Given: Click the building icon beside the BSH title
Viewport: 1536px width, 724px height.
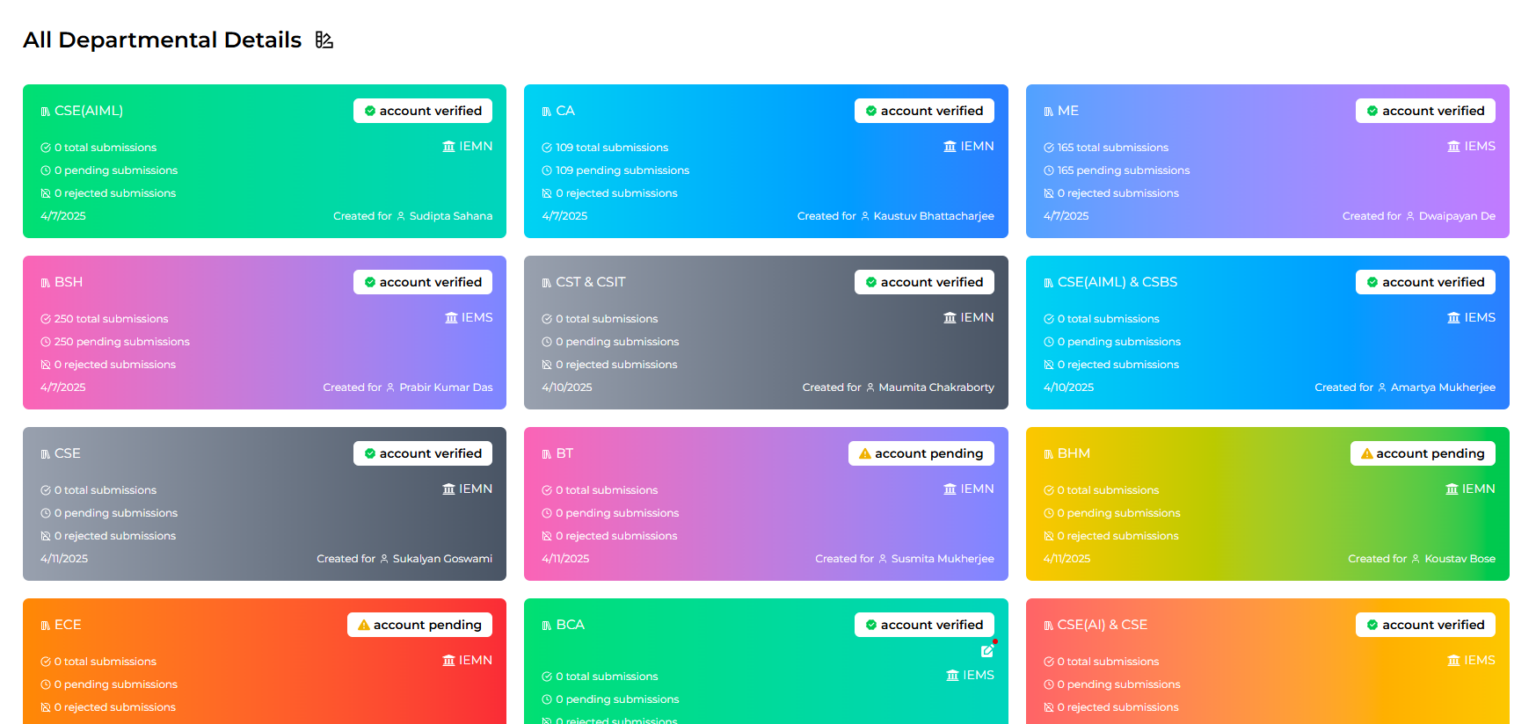Looking at the screenshot, I should tap(45, 283).
